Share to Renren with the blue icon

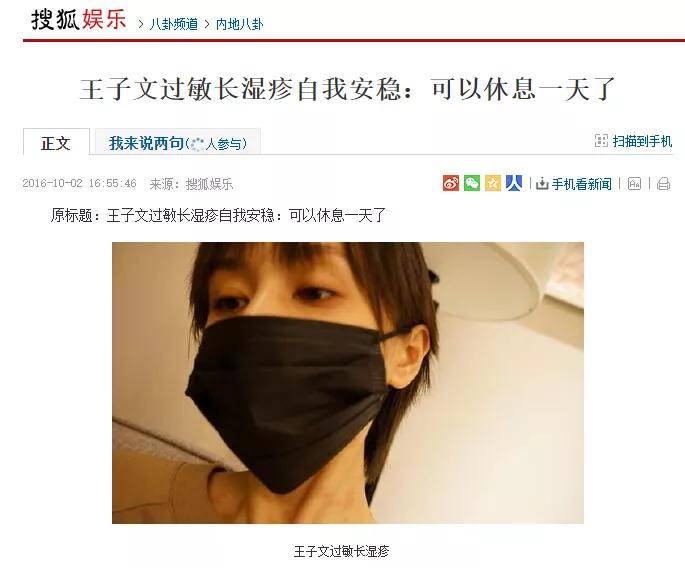(x=514, y=183)
